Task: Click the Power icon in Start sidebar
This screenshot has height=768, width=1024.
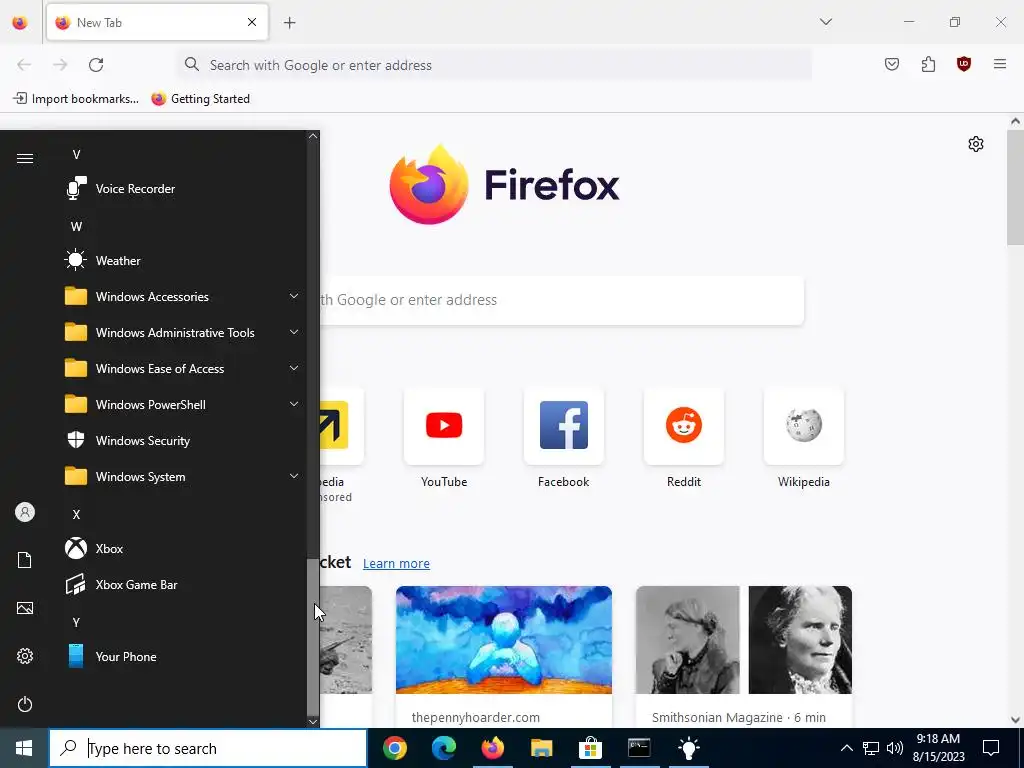Action: click(25, 704)
